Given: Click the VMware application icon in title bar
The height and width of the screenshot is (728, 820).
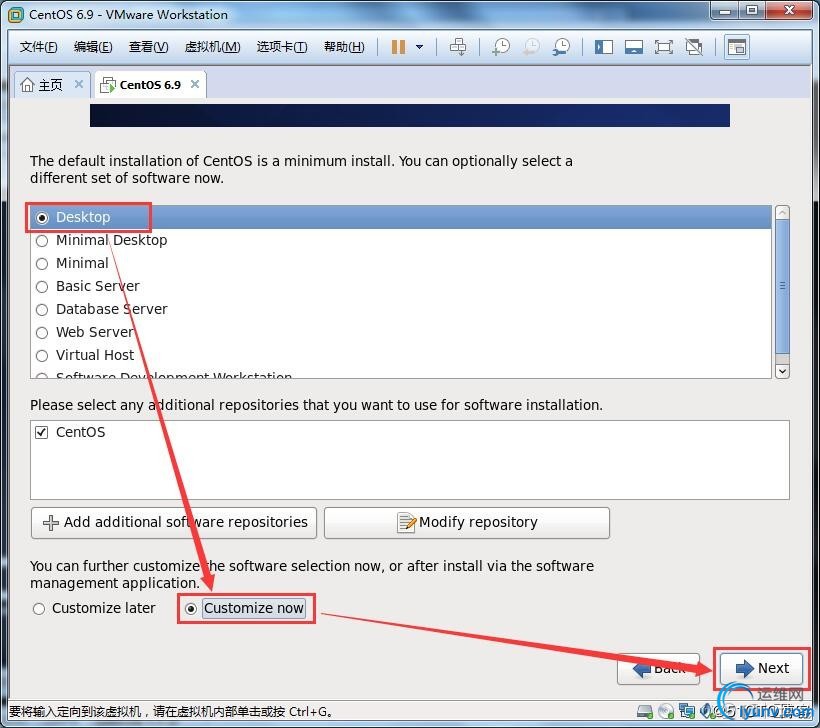Looking at the screenshot, I should pyautogui.click(x=16, y=15).
